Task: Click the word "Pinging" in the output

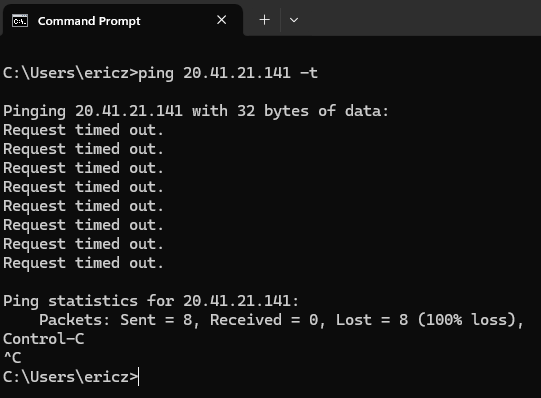Action: coord(34,112)
